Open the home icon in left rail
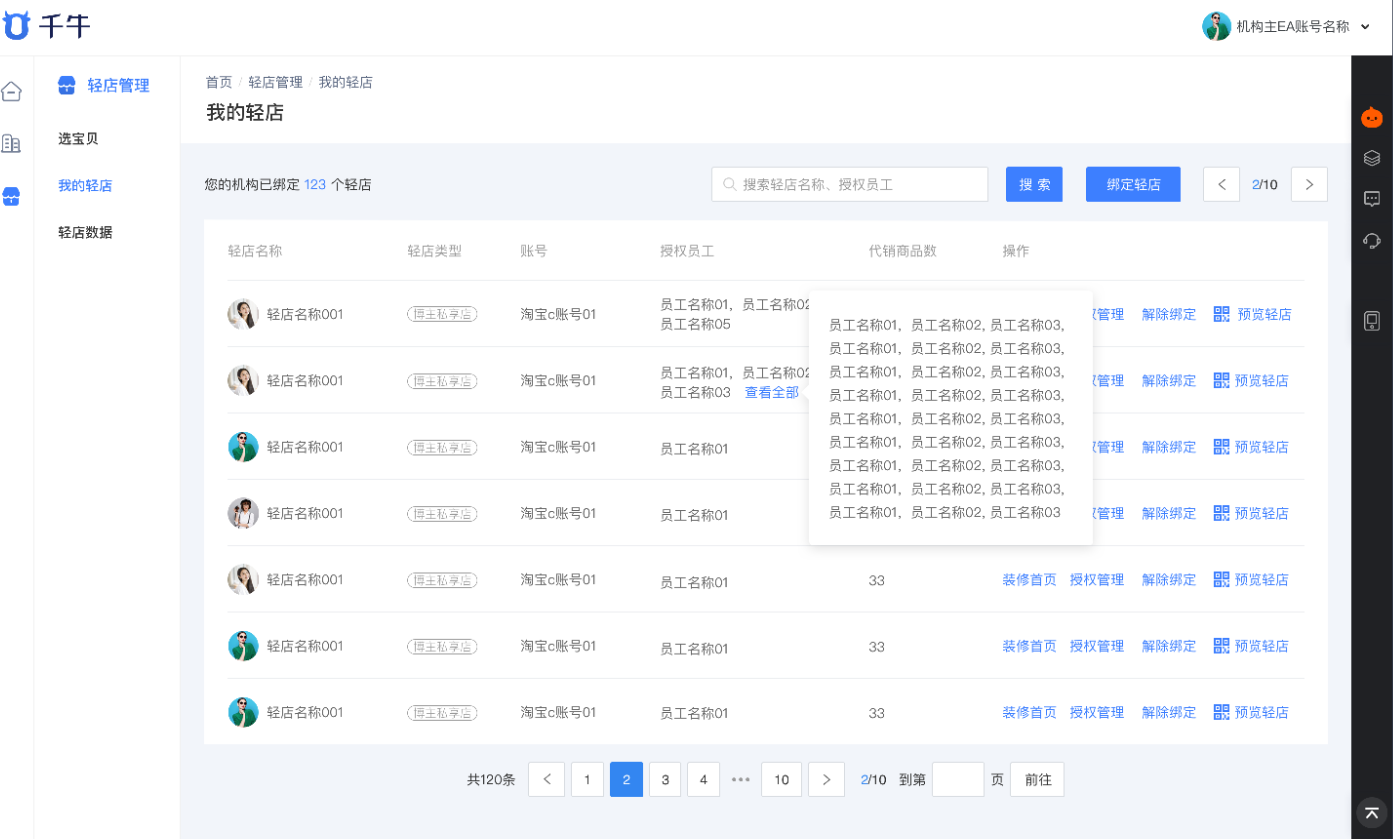The height and width of the screenshot is (839, 1393). click(11, 92)
